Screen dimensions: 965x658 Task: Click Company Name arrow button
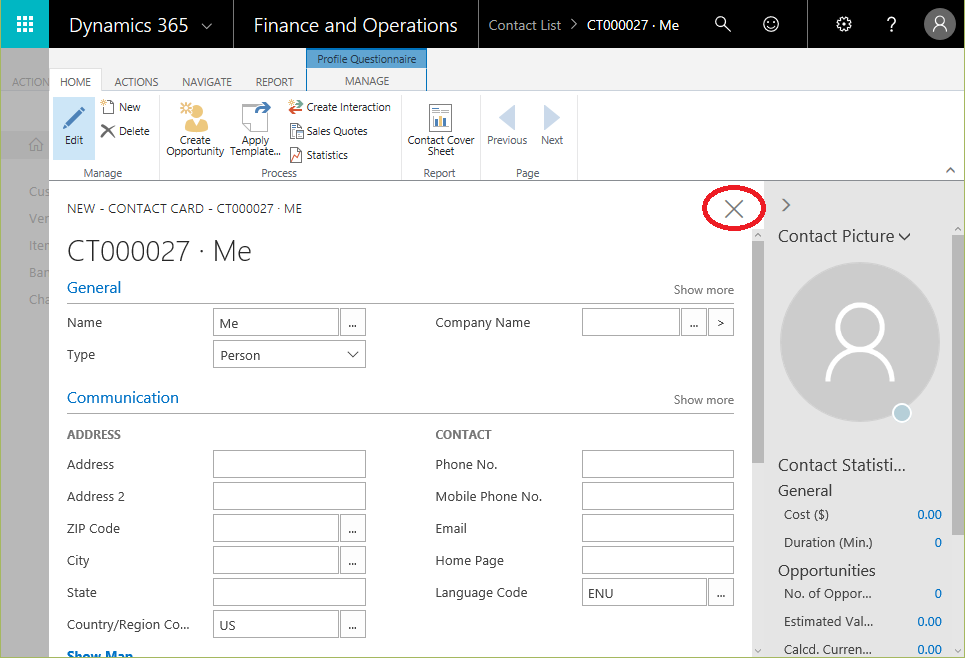pyautogui.click(x=721, y=323)
